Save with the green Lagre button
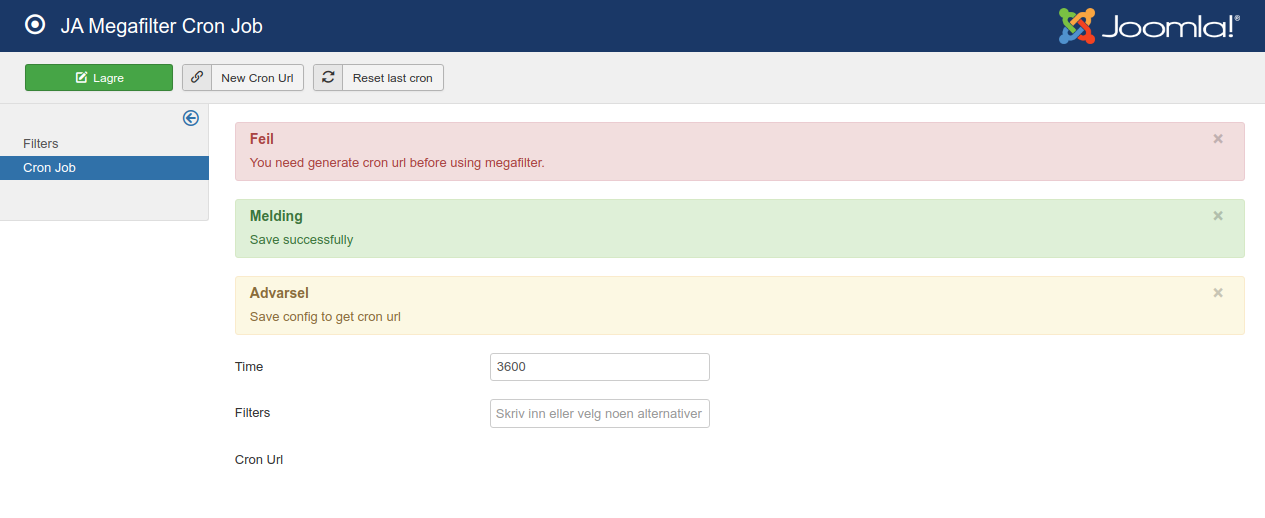This screenshot has height=518, width=1265. [99, 78]
